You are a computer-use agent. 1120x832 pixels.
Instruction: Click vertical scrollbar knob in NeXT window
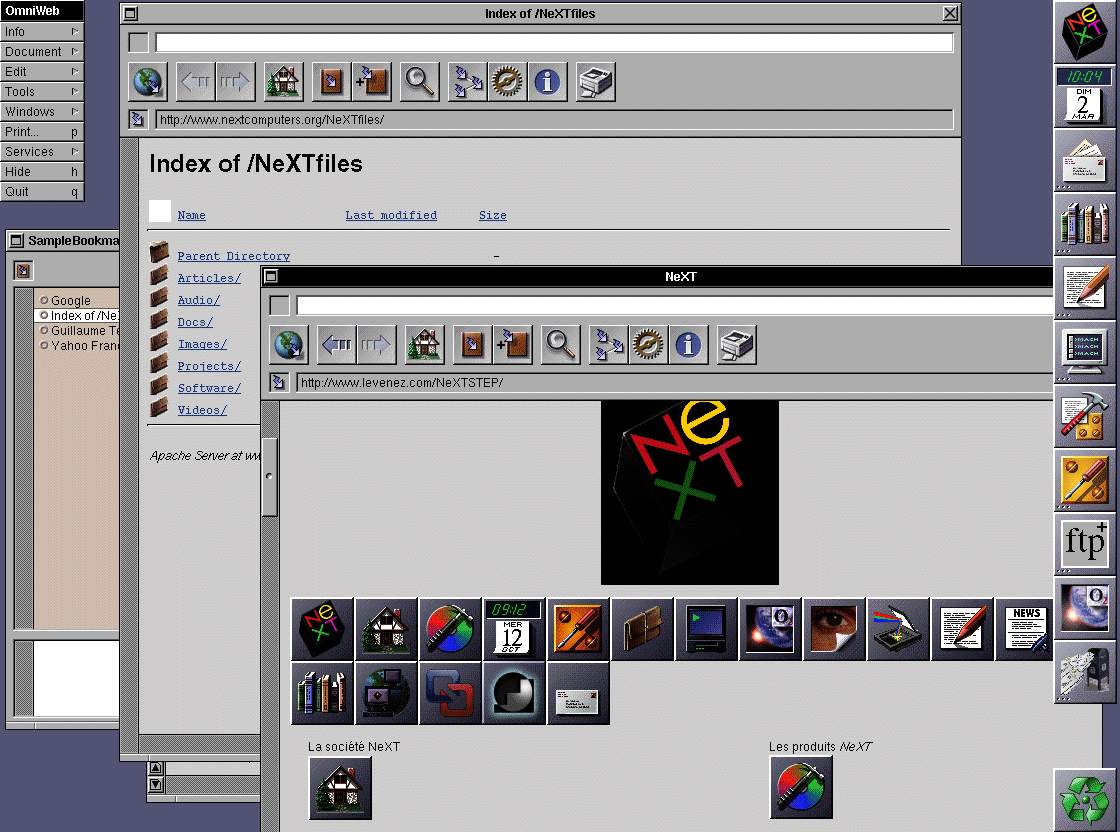pos(269,475)
